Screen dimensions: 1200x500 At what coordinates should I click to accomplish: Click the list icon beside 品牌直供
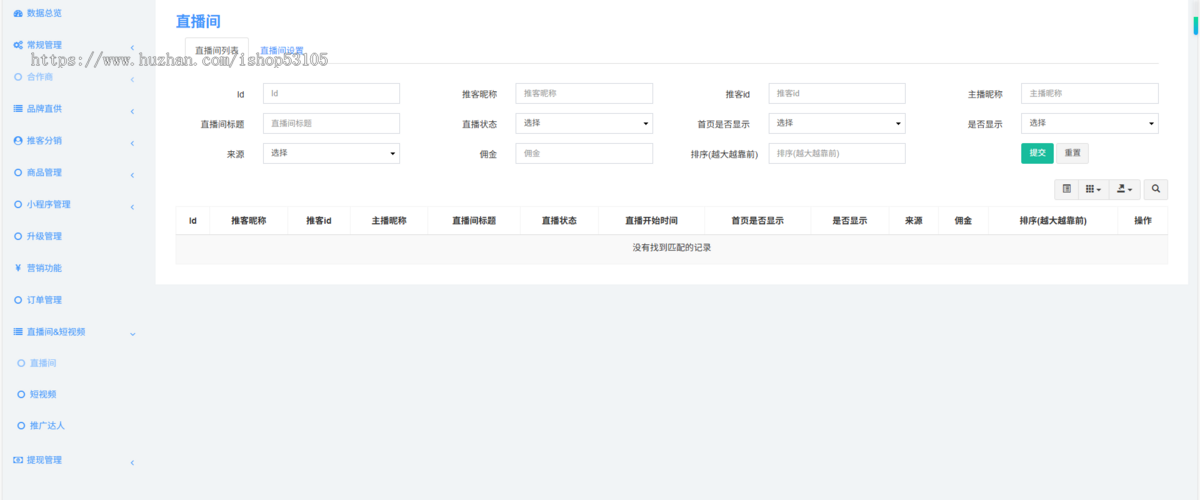[x=18, y=108]
